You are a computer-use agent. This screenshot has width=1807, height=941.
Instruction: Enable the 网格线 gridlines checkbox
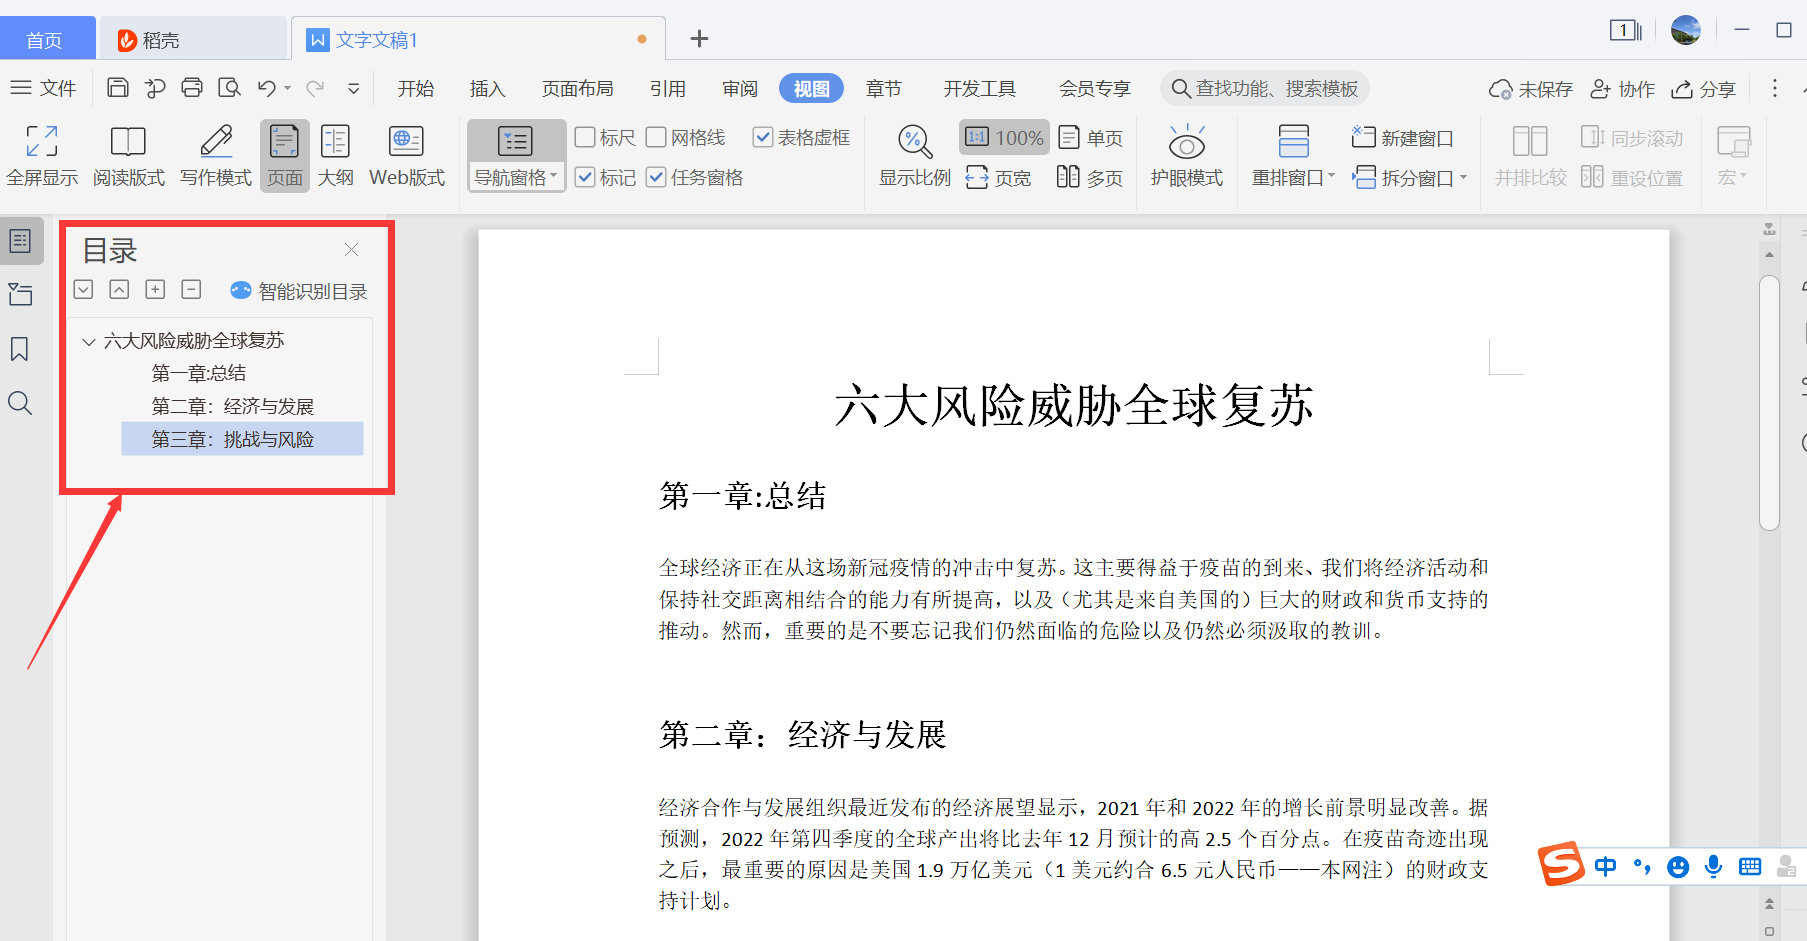click(x=656, y=137)
